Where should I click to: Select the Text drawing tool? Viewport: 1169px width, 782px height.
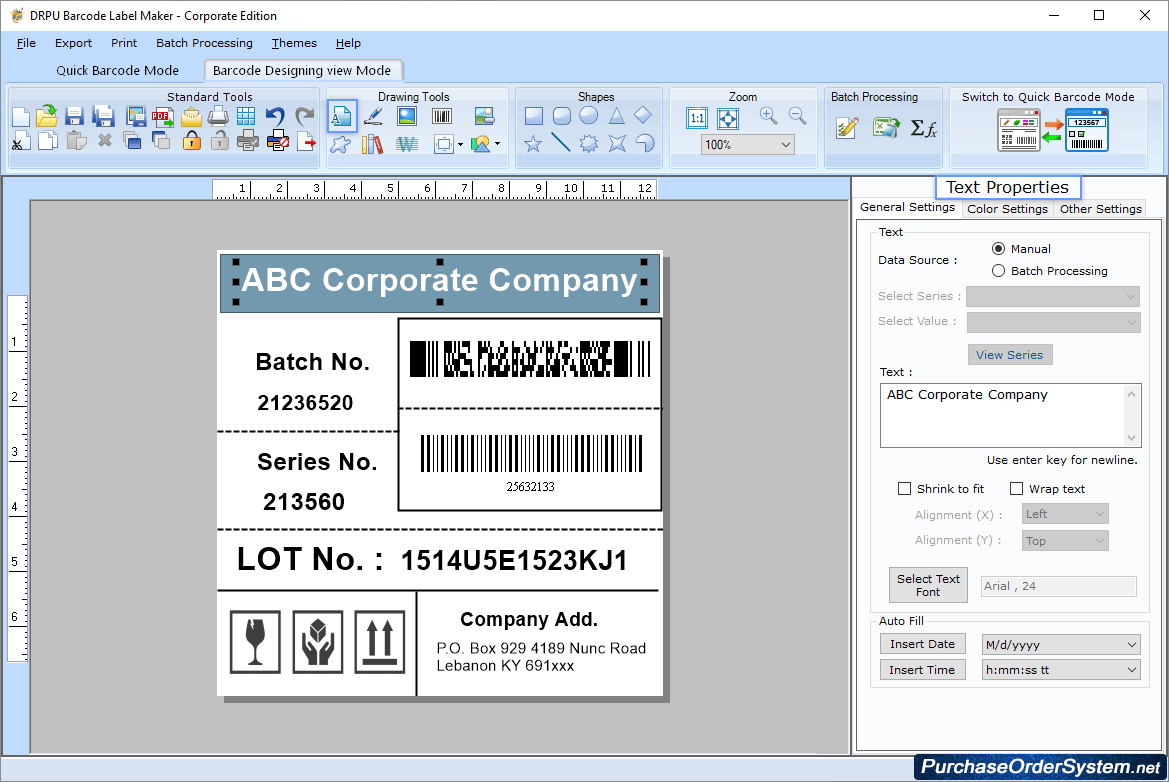pos(342,117)
